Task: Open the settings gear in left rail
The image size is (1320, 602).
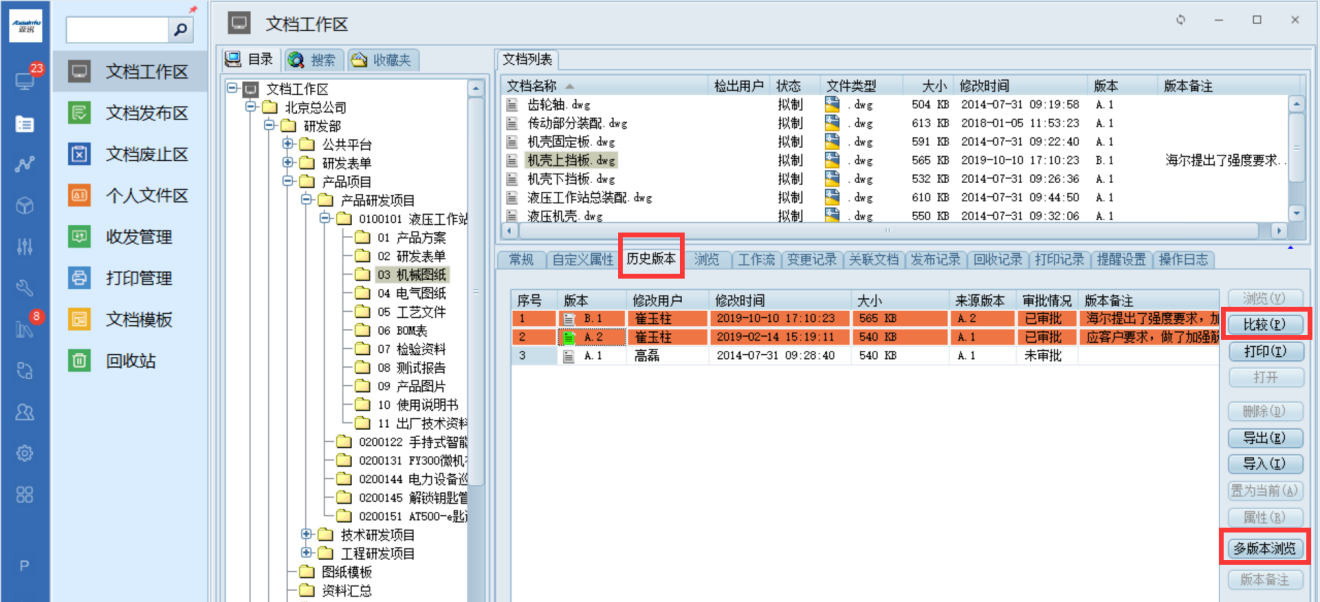Action: [25, 453]
